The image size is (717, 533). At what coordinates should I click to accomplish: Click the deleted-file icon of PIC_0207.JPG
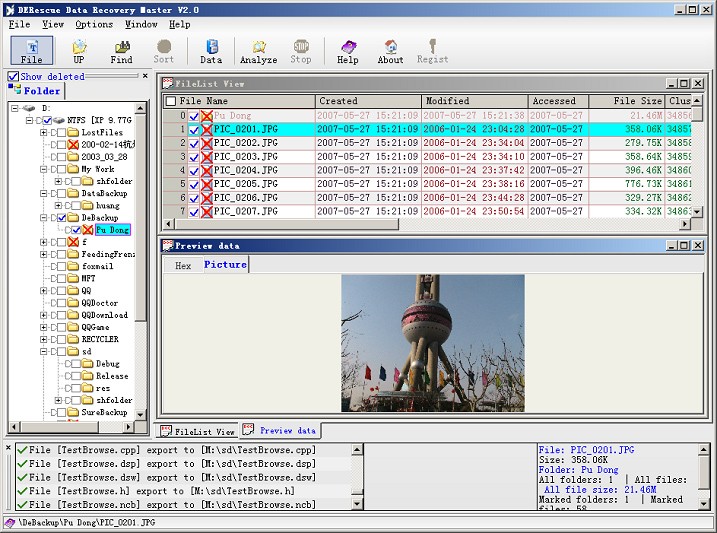(207, 212)
